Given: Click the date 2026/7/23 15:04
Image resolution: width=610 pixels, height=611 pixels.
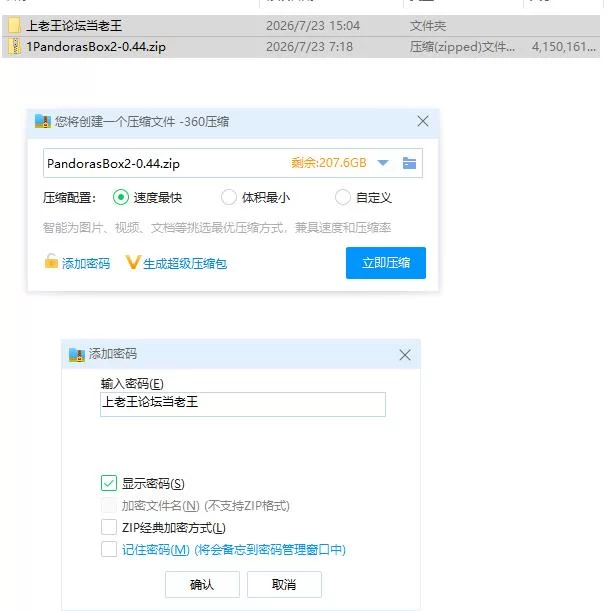Looking at the screenshot, I should [313, 26].
